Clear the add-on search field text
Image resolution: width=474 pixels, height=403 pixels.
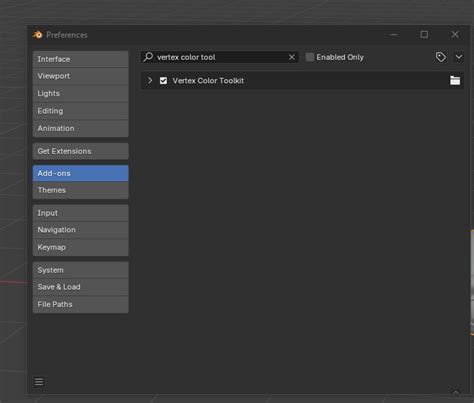(292, 57)
